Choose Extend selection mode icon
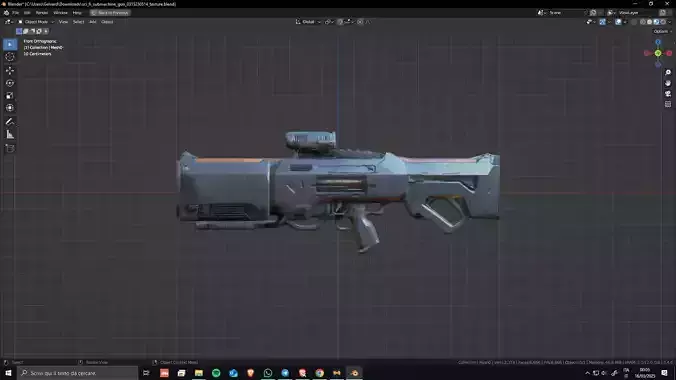676x380 pixels. pos(25,31)
